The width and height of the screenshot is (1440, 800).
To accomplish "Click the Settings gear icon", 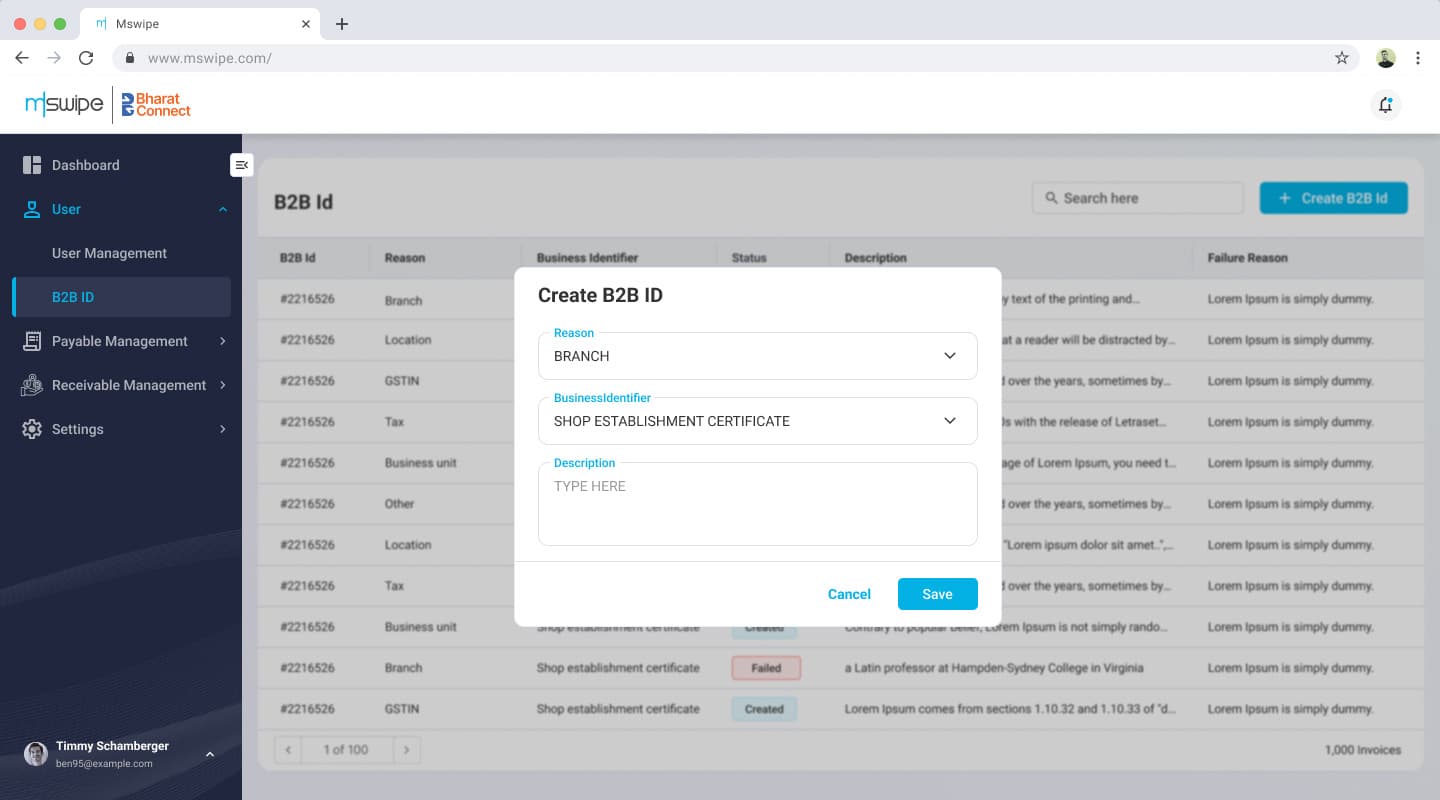I will point(32,429).
